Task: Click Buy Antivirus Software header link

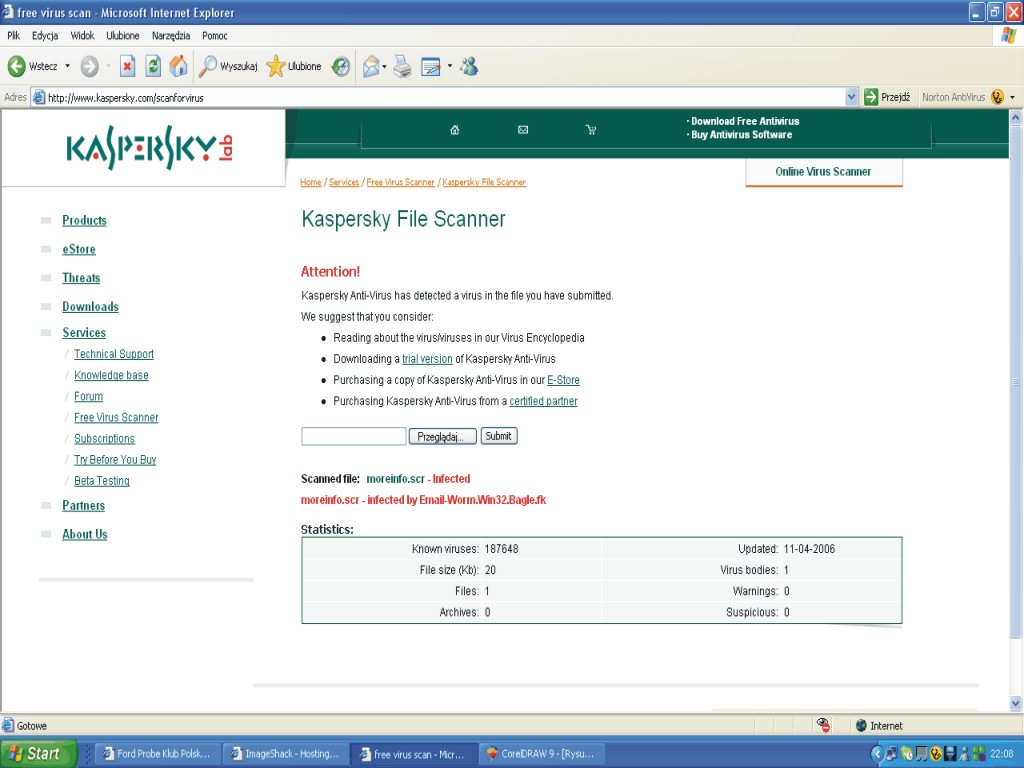Action: 741,135
